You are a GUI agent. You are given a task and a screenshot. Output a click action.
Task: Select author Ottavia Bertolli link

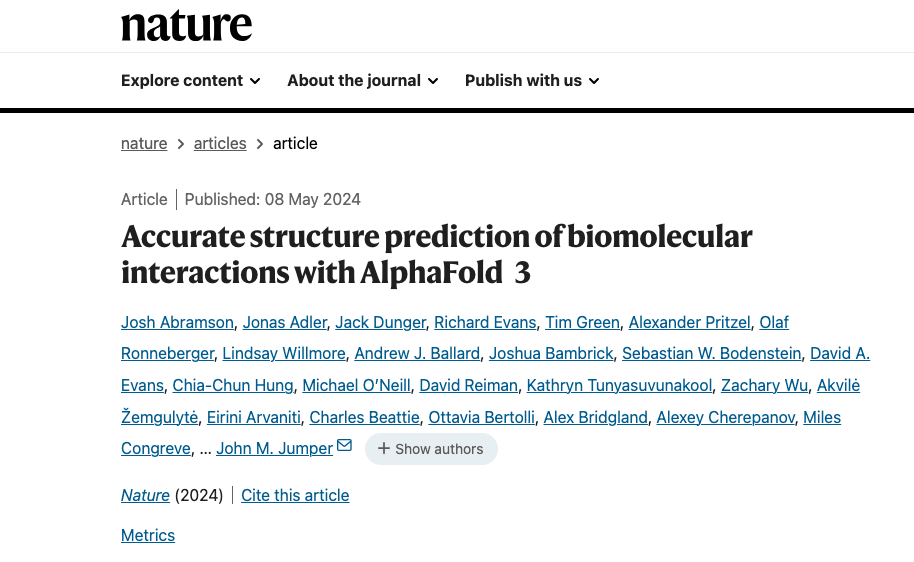point(481,417)
